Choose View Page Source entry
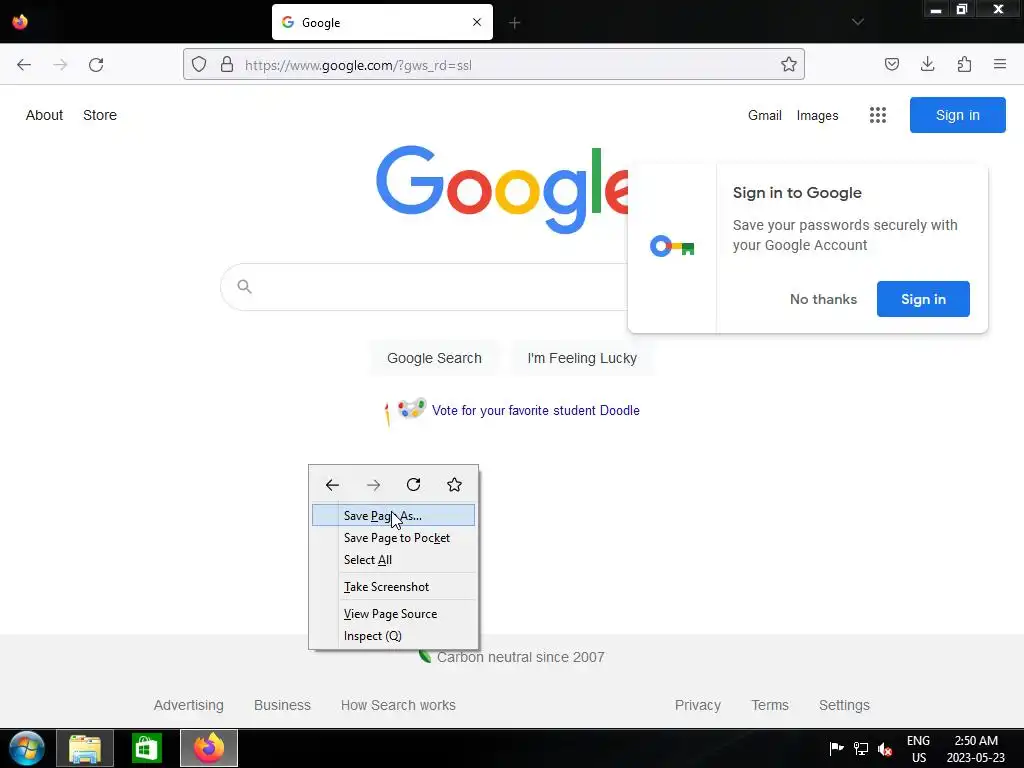The height and width of the screenshot is (768, 1024). 393,614
